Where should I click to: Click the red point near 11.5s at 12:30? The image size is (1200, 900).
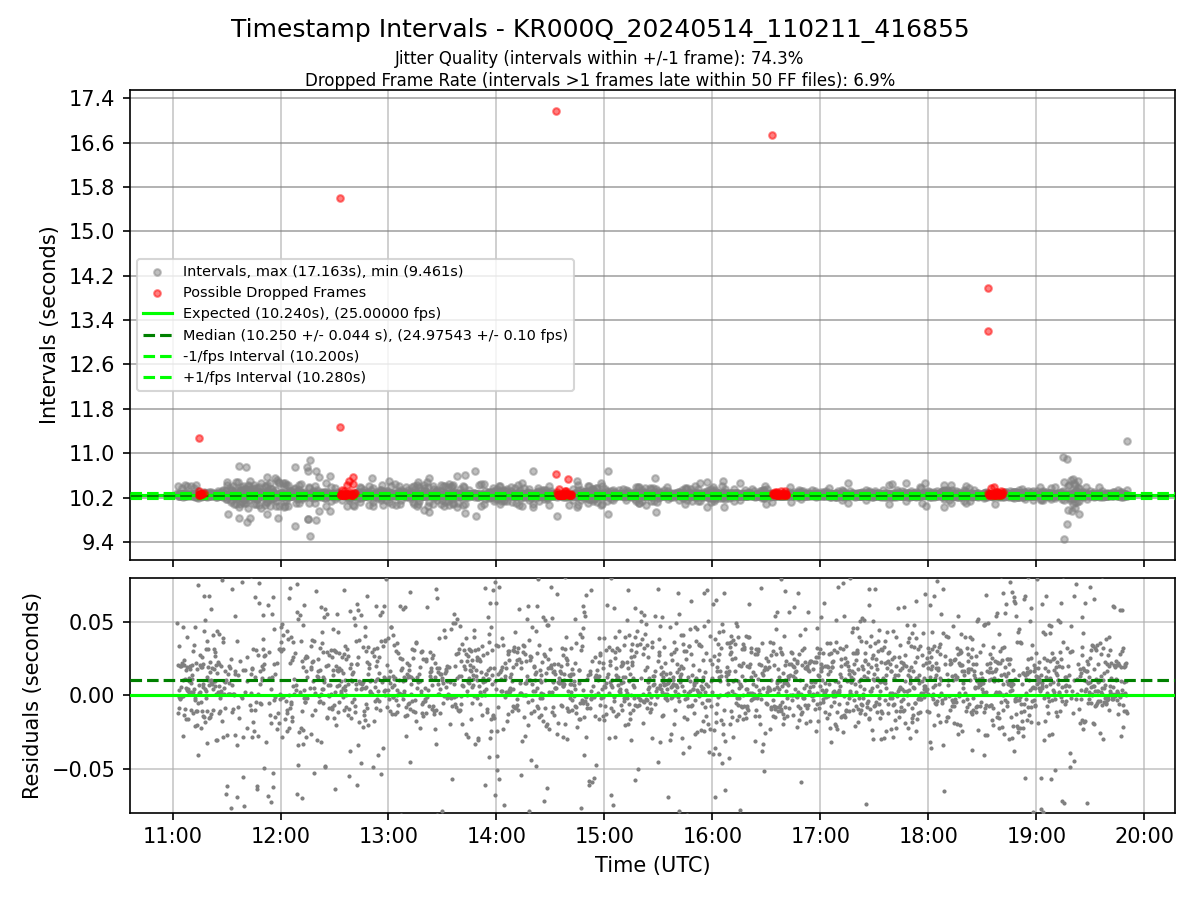340,427
